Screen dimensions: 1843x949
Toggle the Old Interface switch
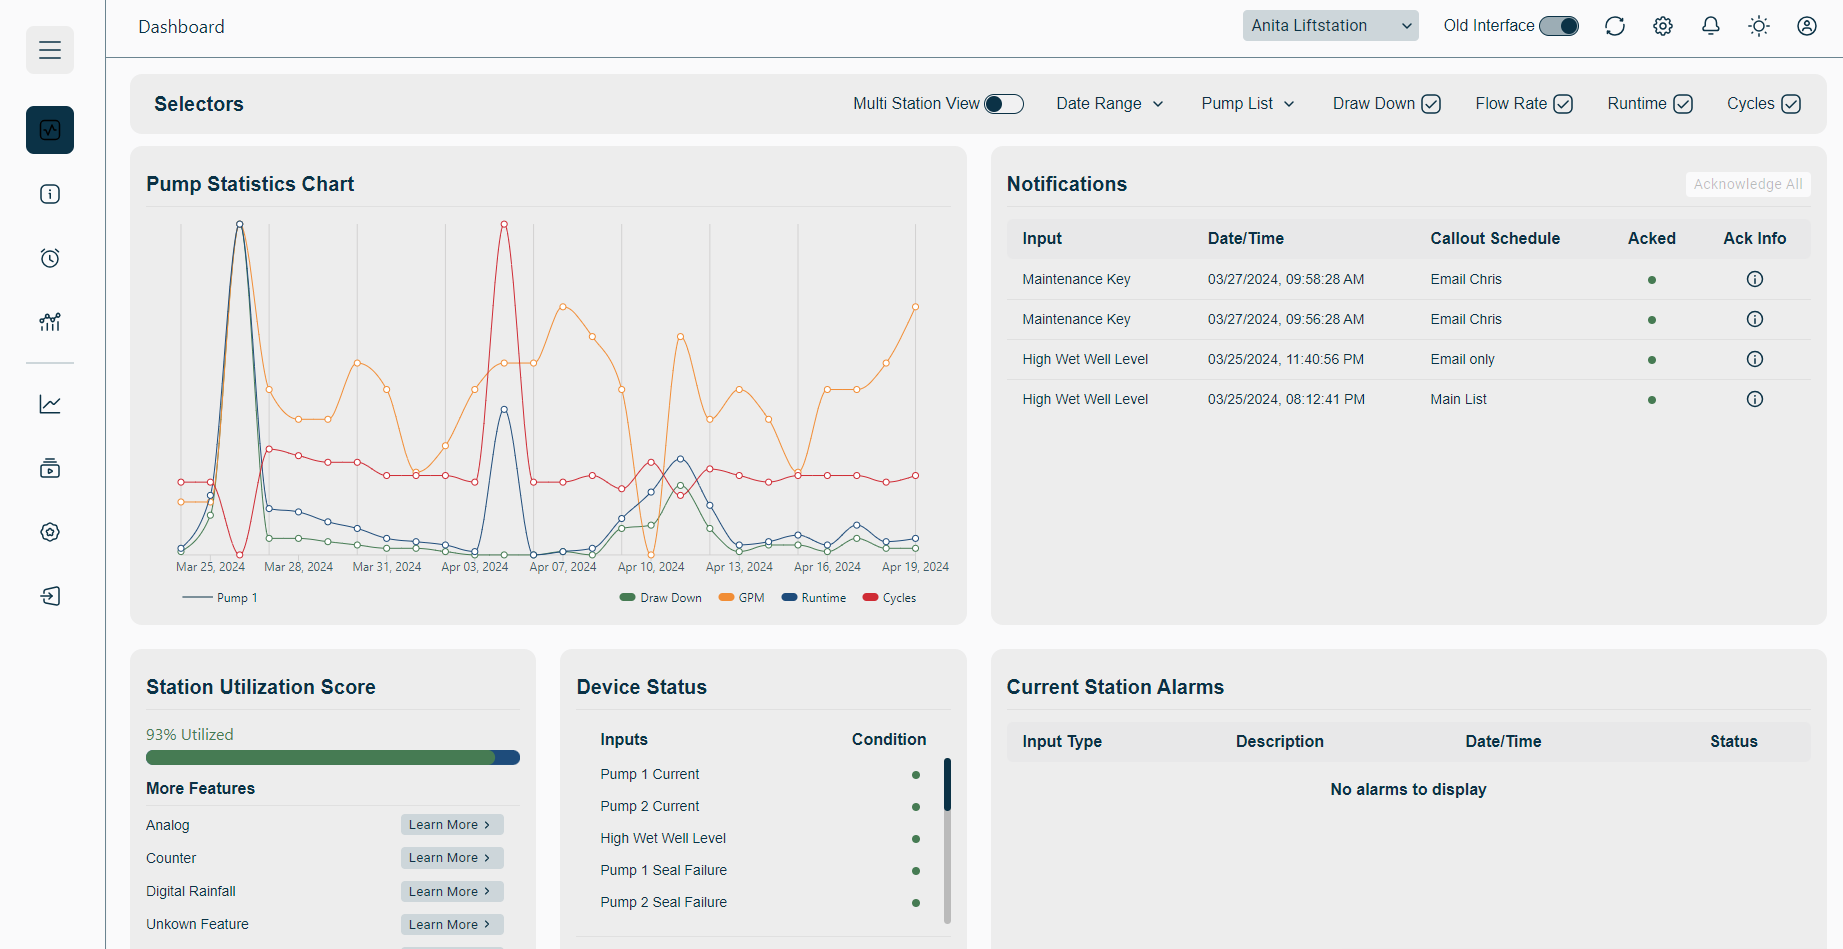pyautogui.click(x=1559, y=26)
